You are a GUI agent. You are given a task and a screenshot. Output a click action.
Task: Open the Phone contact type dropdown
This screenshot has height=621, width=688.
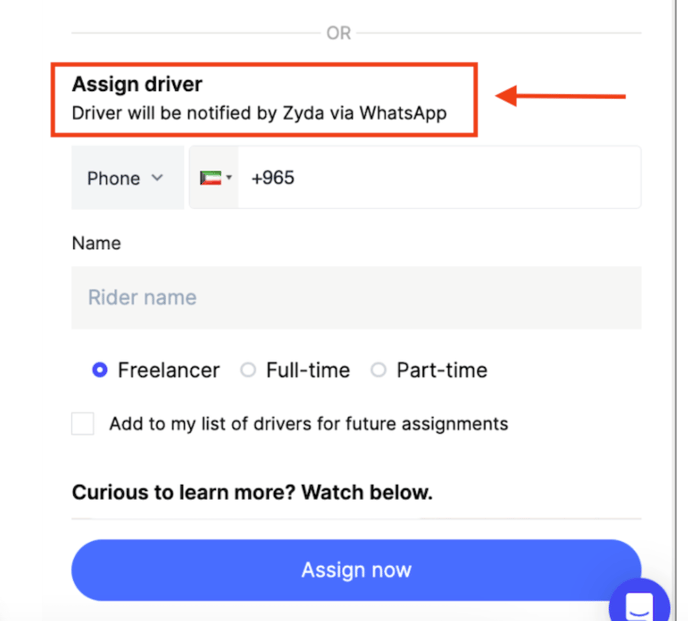[128, 178]
